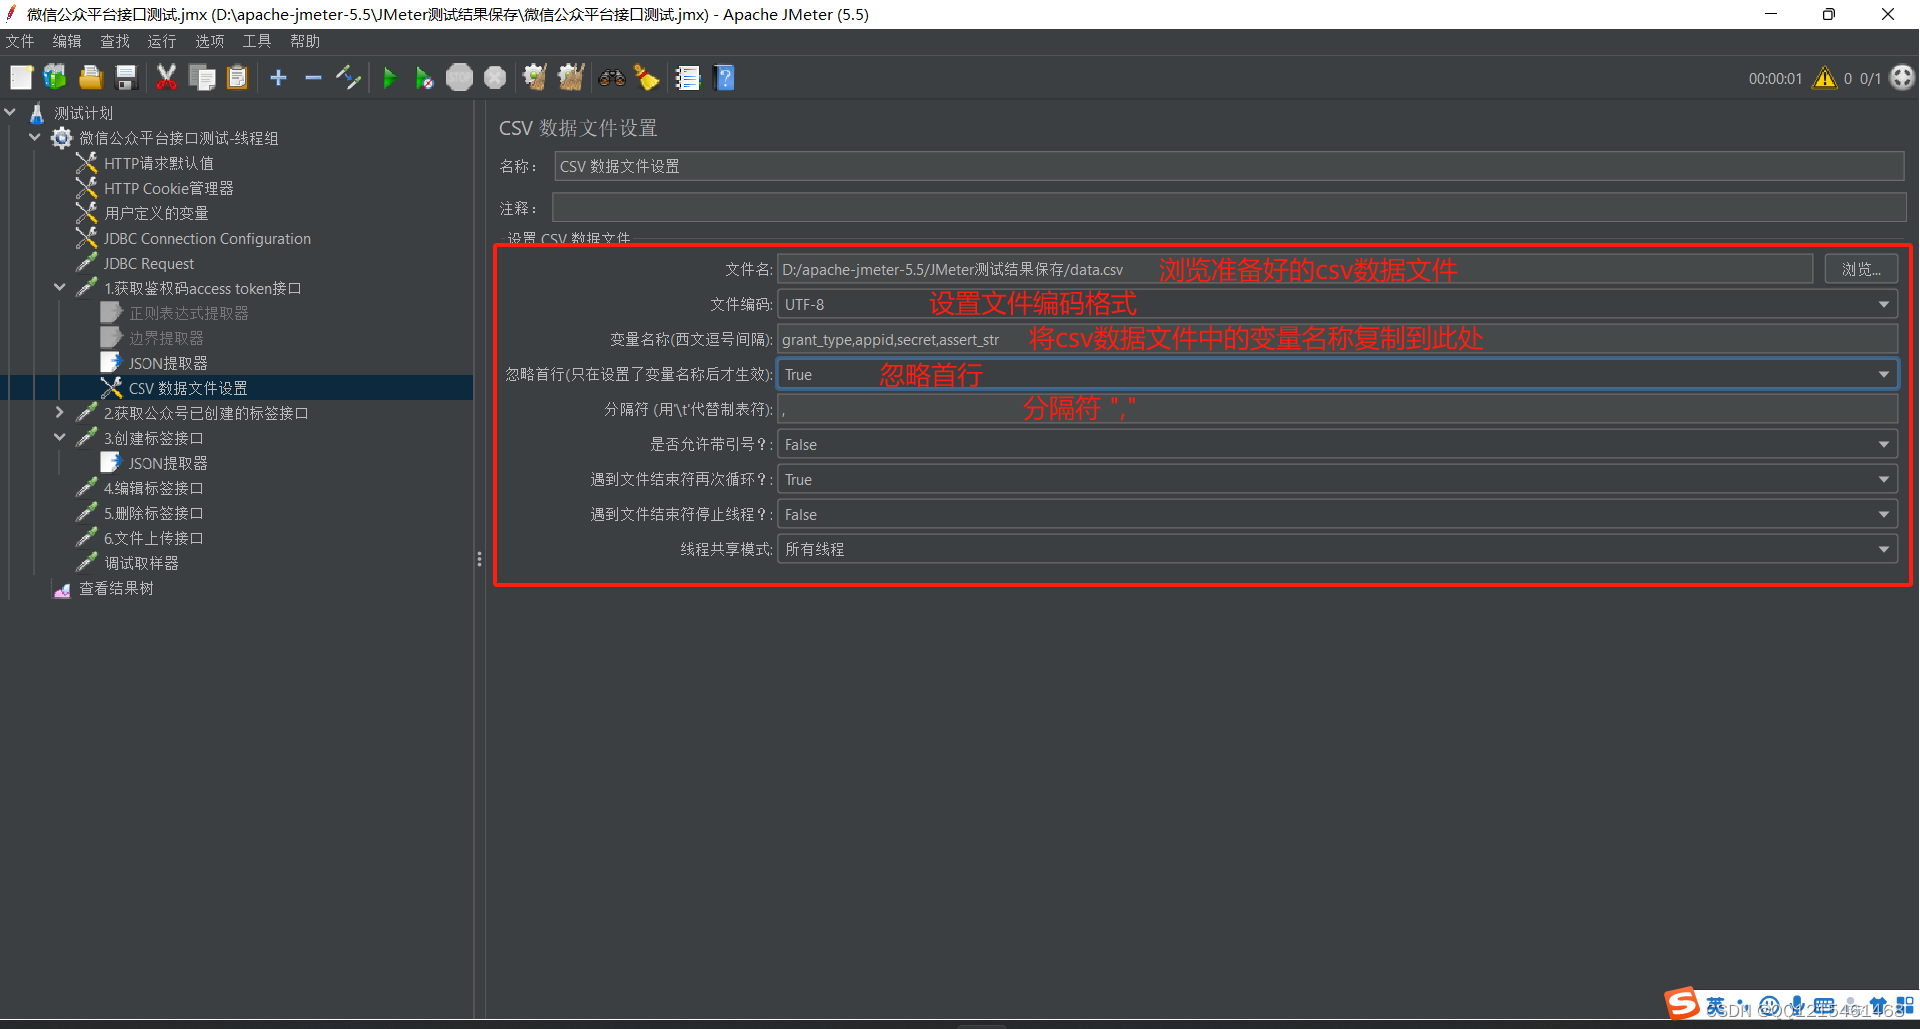The height and width of the screenshot is (1029, 1920).
Task: Click the 名称 input field
Action: click(x=1229, y=166)
